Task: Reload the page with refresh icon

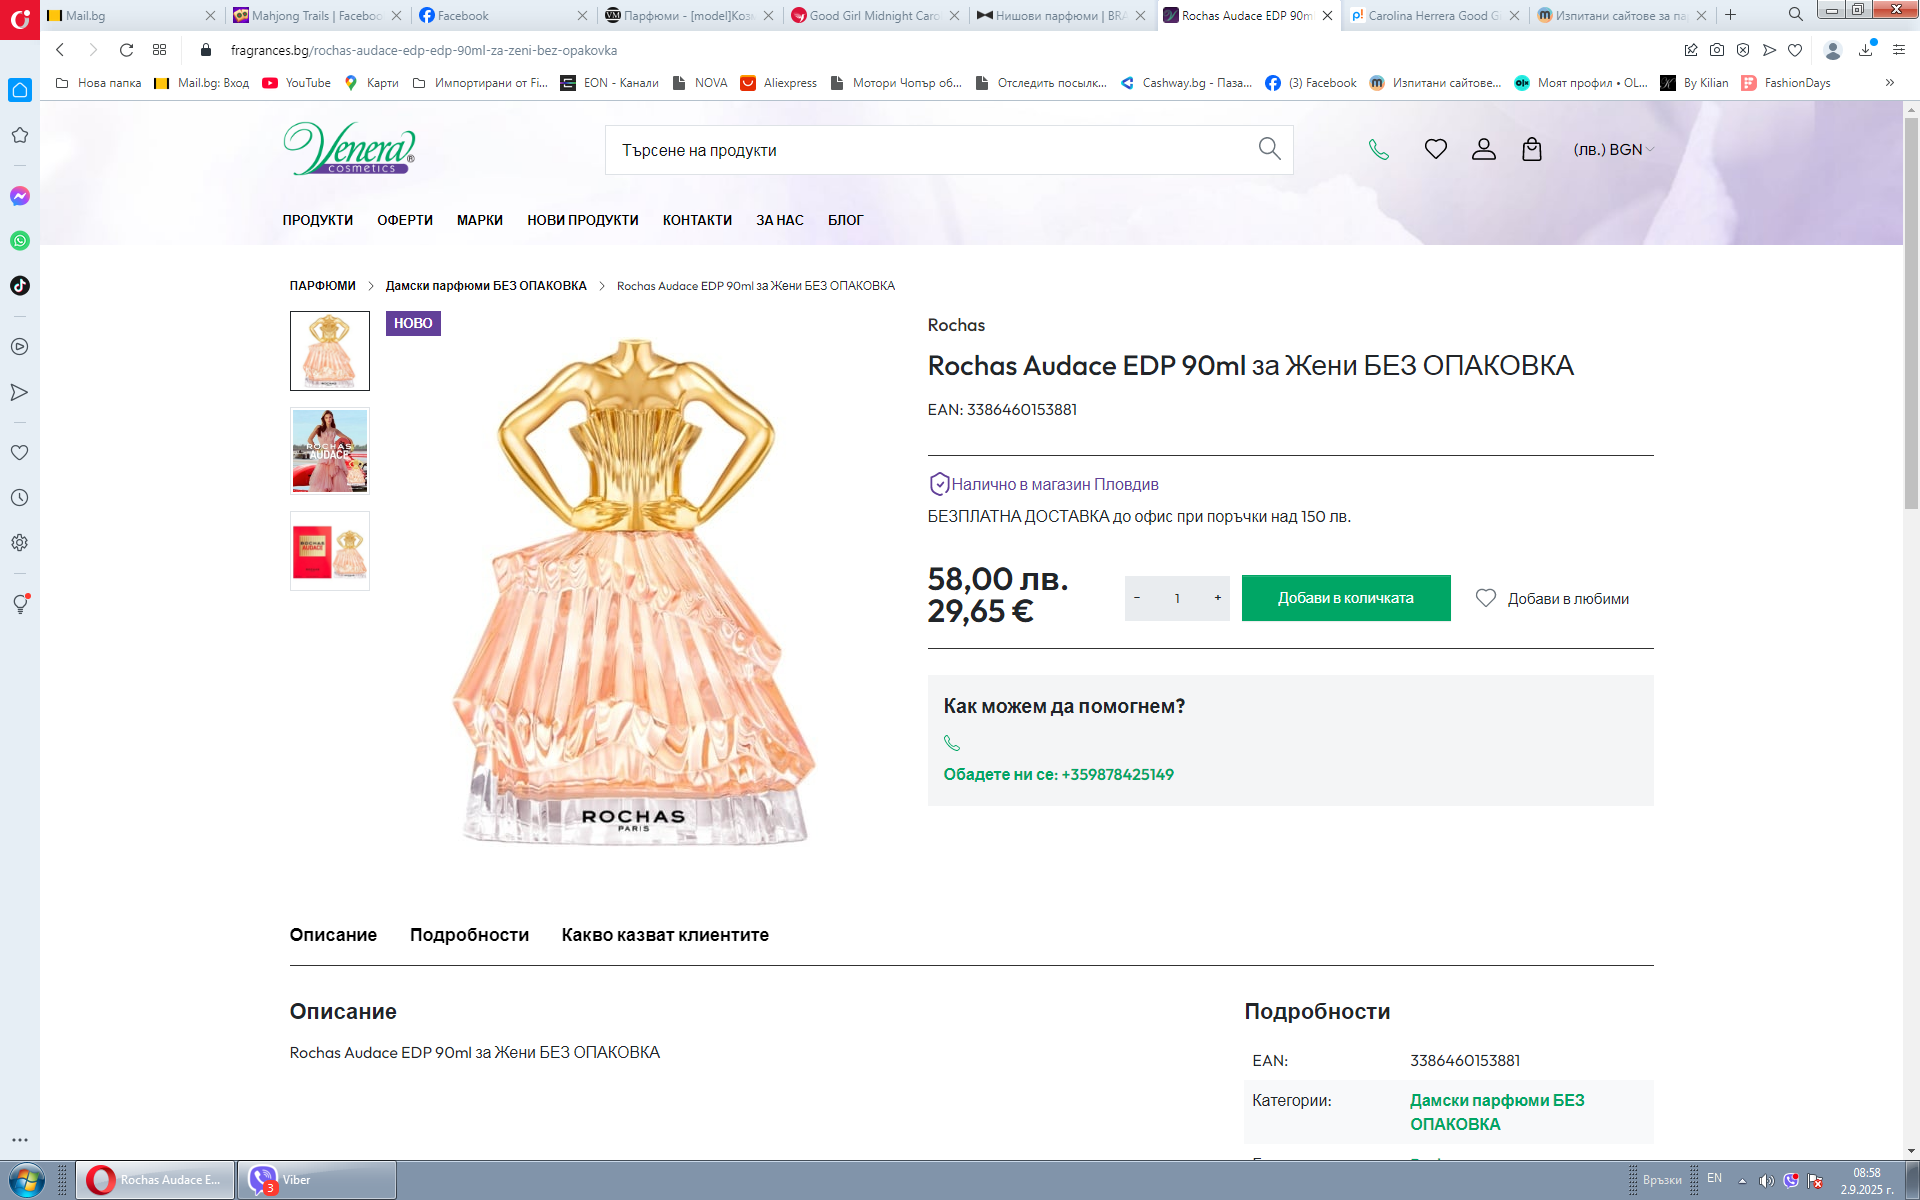Action: (x=126, y=50)
